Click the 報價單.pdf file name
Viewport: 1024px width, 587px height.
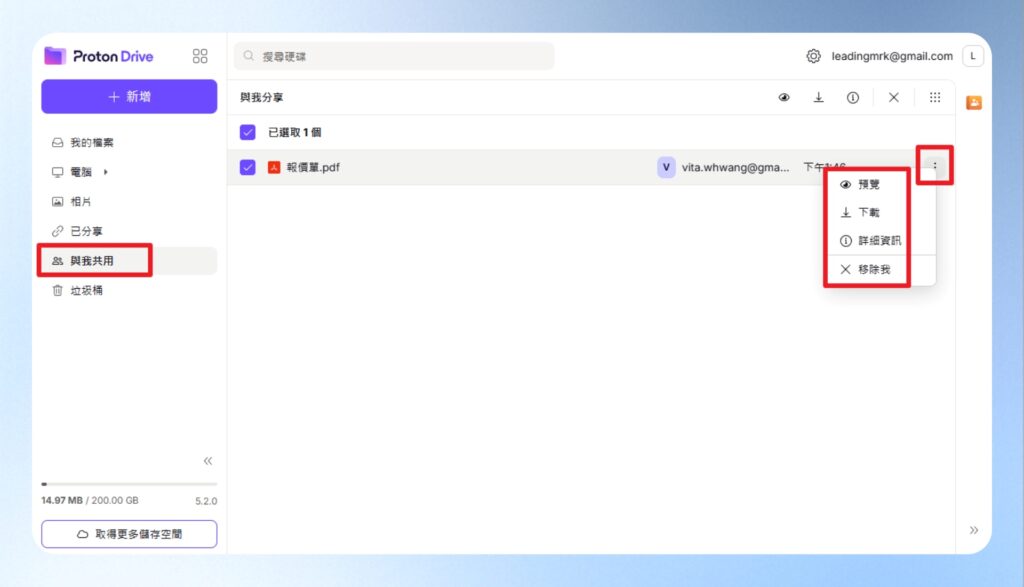[313, 167]
